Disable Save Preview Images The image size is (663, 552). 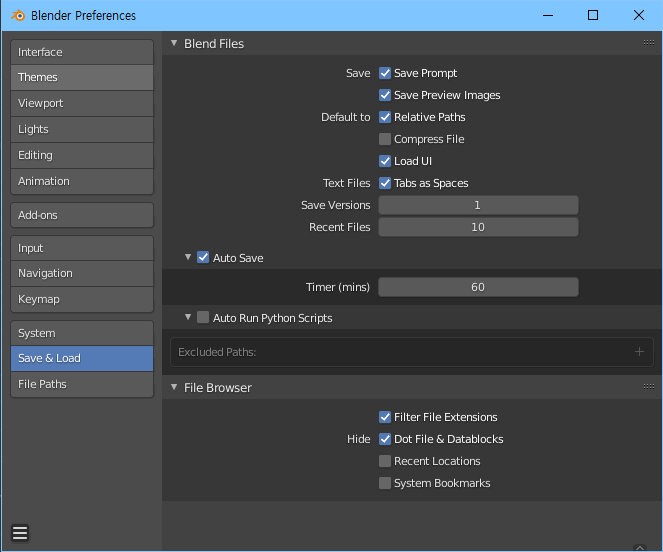pos(385,95)
